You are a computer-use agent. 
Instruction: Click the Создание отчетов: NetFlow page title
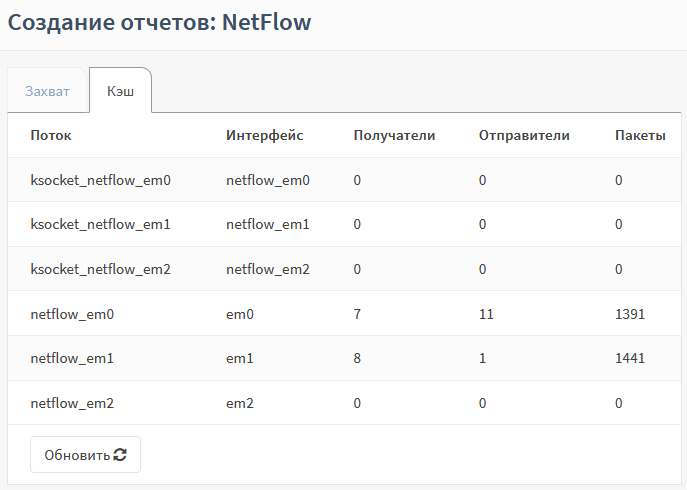(x=159, y=22)
